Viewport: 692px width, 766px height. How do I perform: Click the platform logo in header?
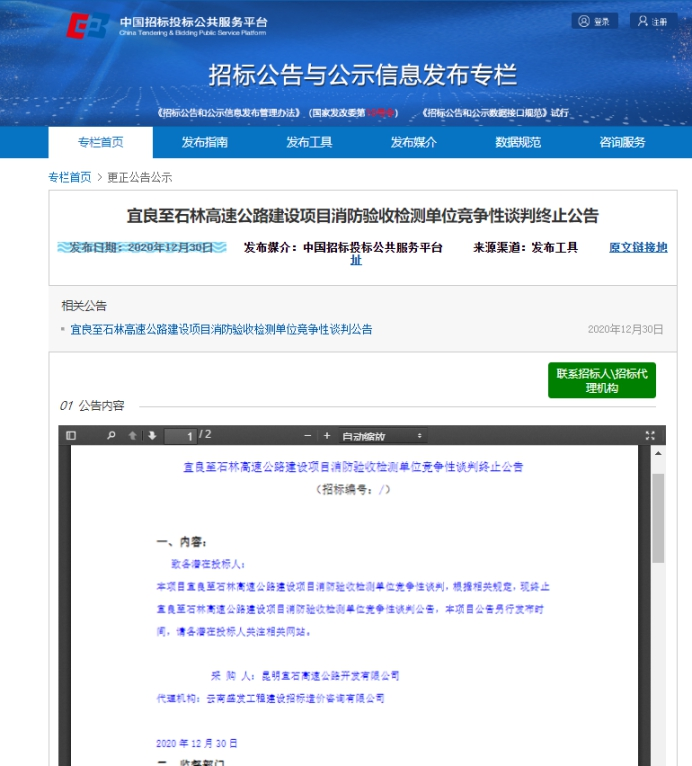(x=86, y=25)
